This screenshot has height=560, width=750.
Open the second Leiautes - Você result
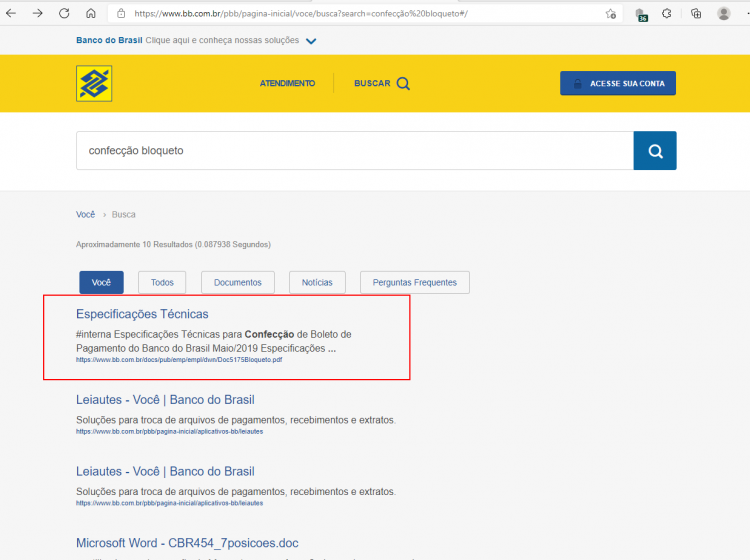(165, 472)
